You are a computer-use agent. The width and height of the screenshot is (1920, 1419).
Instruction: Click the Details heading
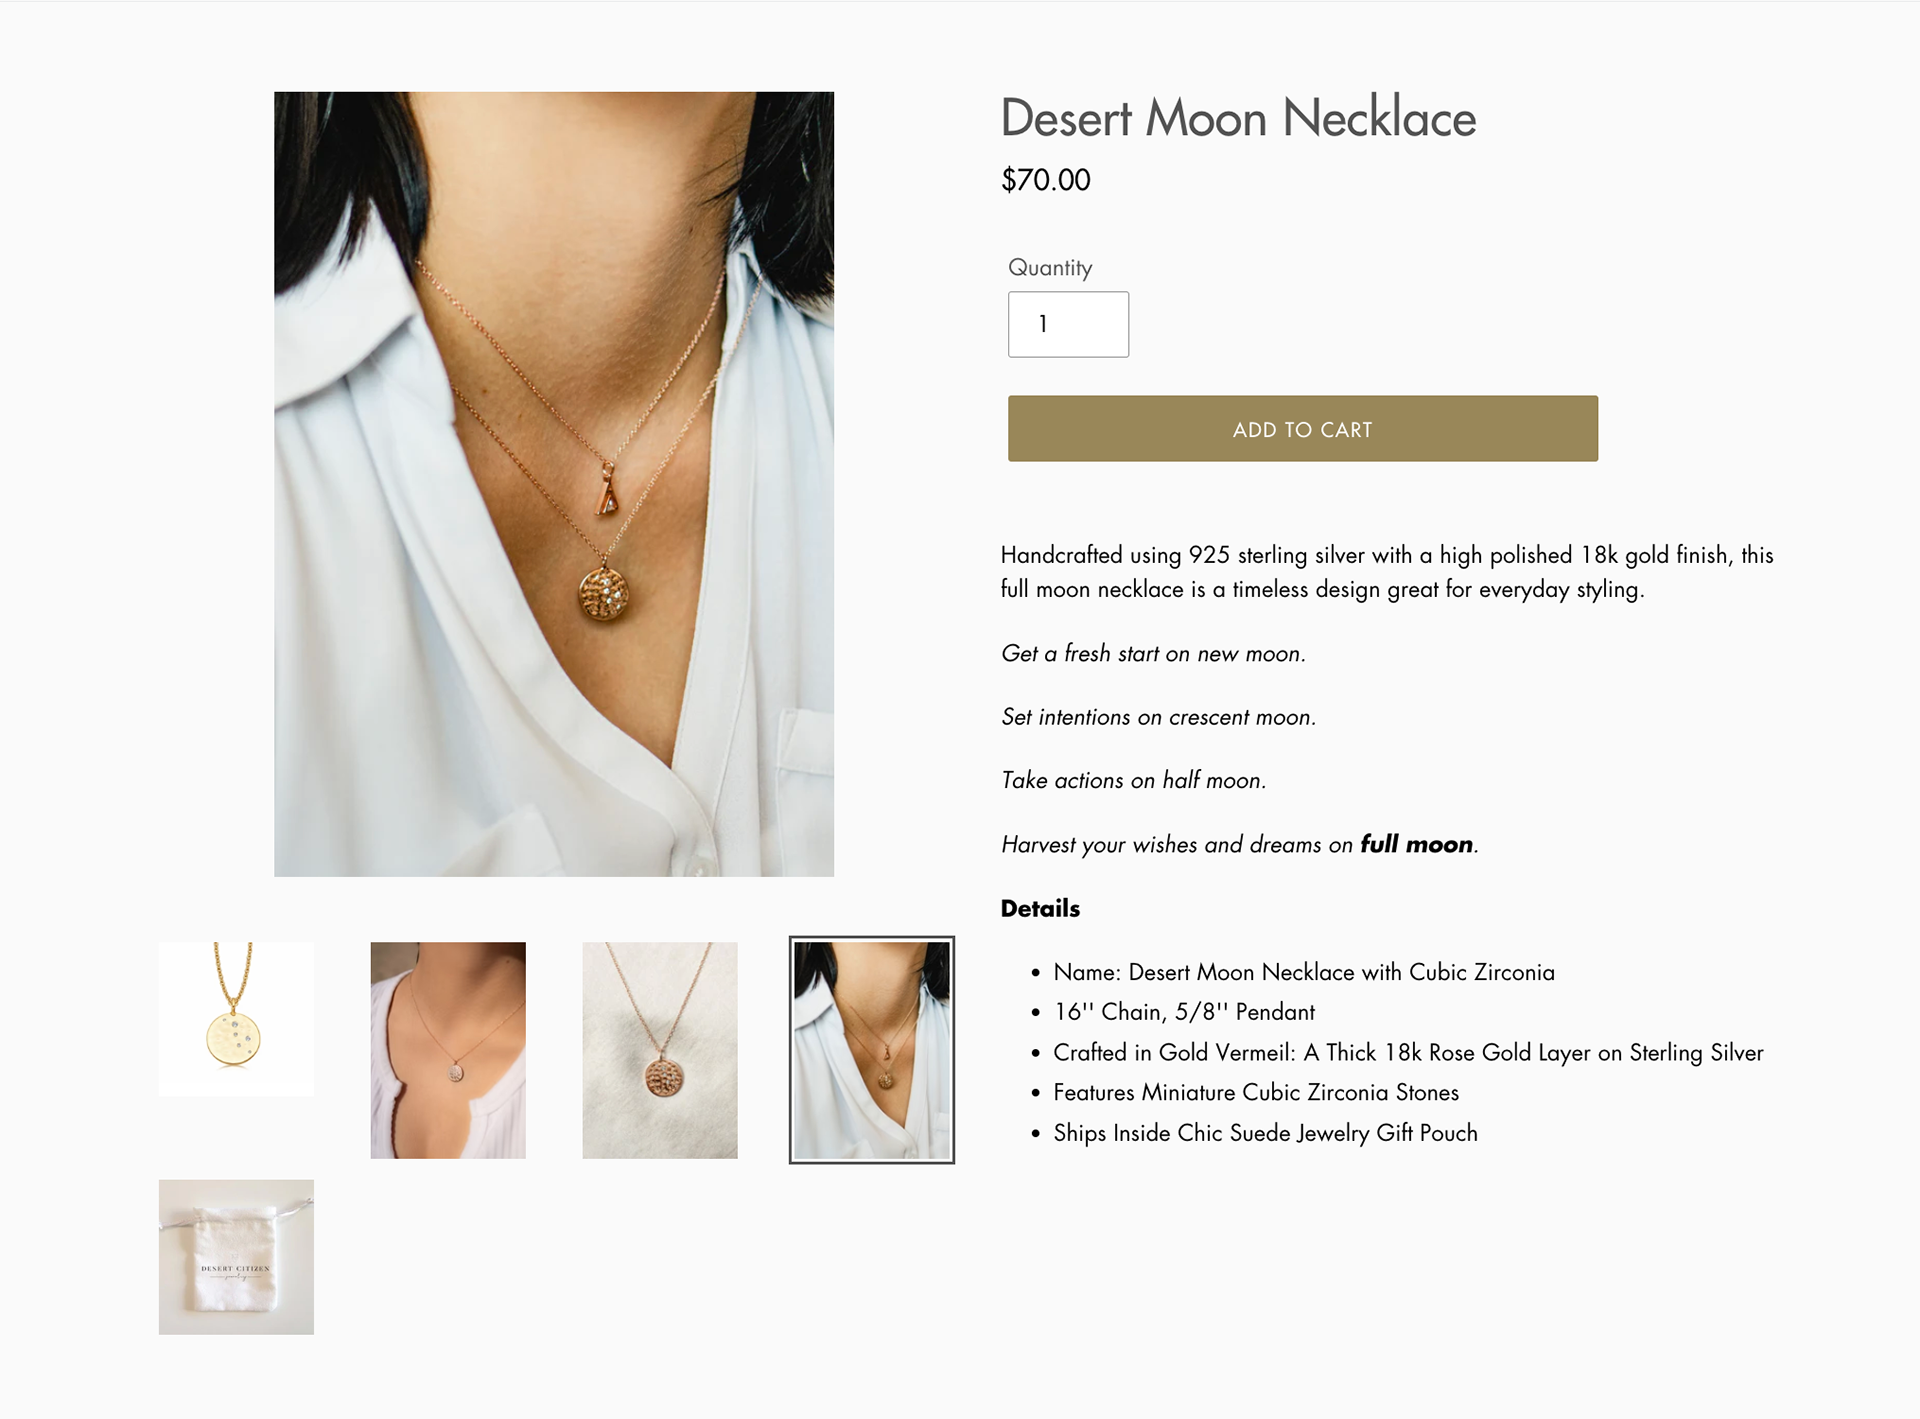1040,909
